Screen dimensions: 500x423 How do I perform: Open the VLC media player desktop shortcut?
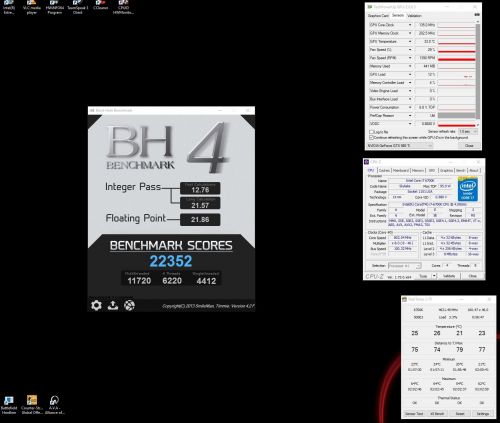coord(32,7)
